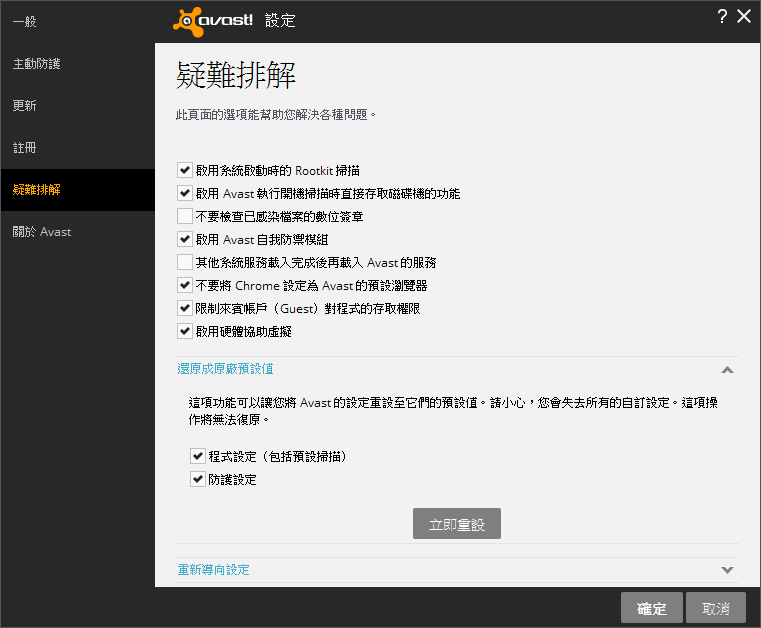The height and width of the screenshot is (628, 761).
Task: Collapse 還原成原廠預設值 with up chevron
Action: coord(727,370)
